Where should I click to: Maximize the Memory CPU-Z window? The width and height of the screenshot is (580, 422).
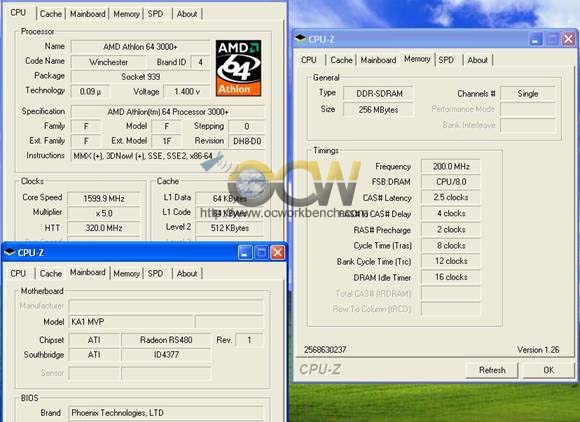pyautogui.click(x=552, y=38)
